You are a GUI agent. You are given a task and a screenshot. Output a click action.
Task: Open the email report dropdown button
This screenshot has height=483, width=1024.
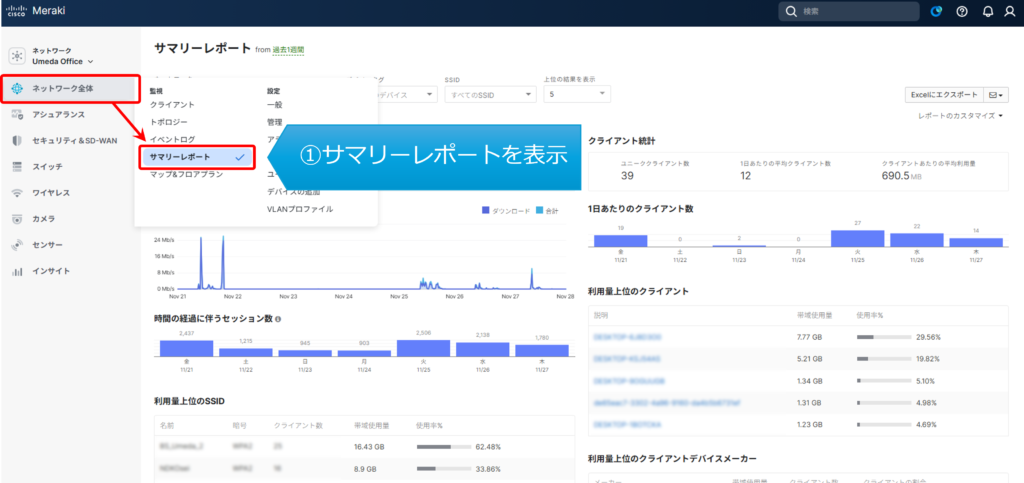click(996, 94)
